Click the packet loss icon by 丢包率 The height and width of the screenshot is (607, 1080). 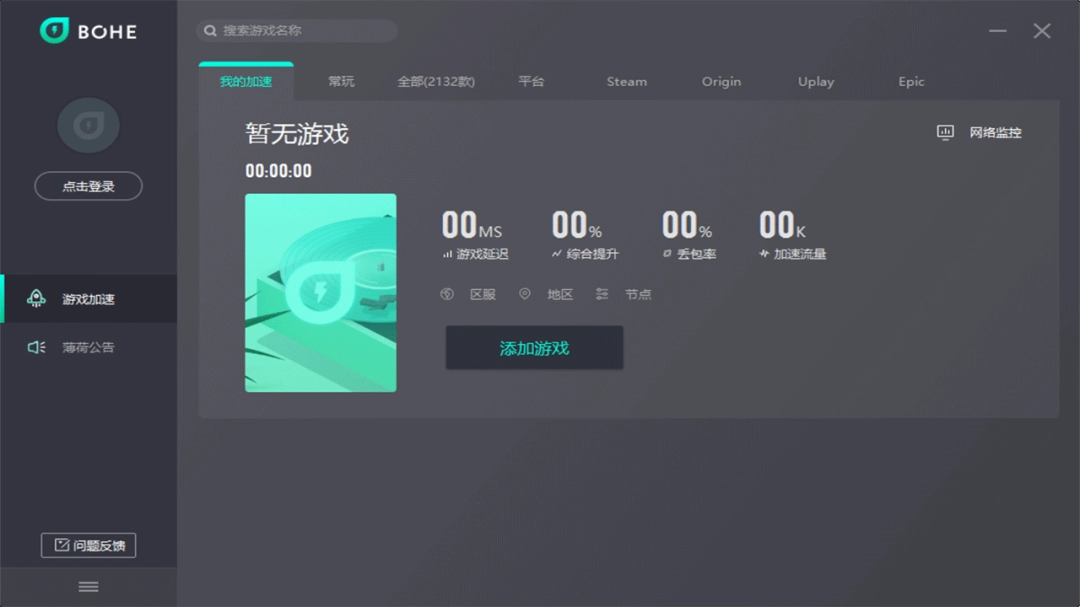(x=667, y=254)
